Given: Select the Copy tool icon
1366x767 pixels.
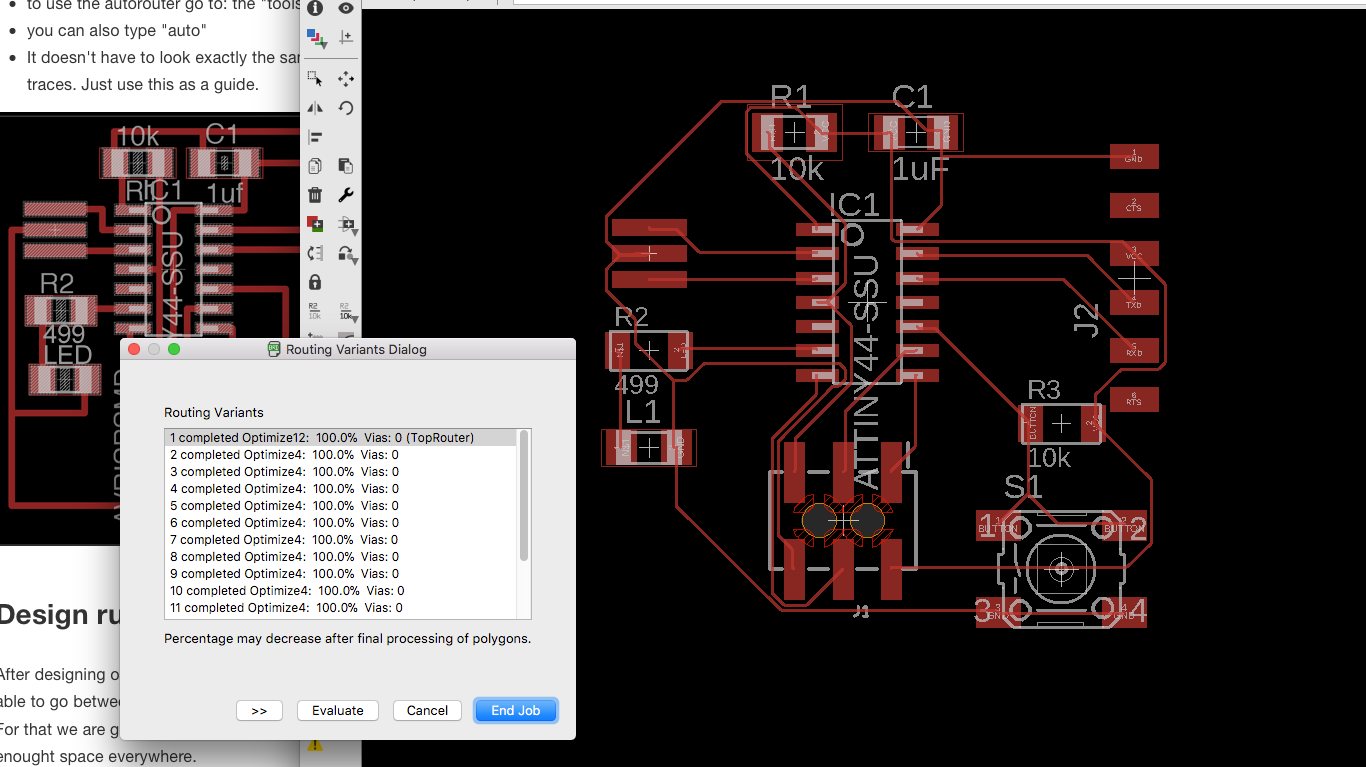Looking at the screenshot, I should (315, 166).
